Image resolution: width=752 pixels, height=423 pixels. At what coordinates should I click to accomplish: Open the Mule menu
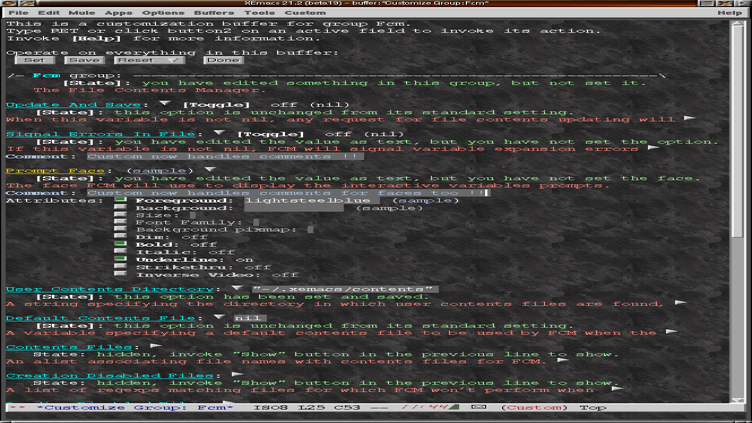(82, 12)
